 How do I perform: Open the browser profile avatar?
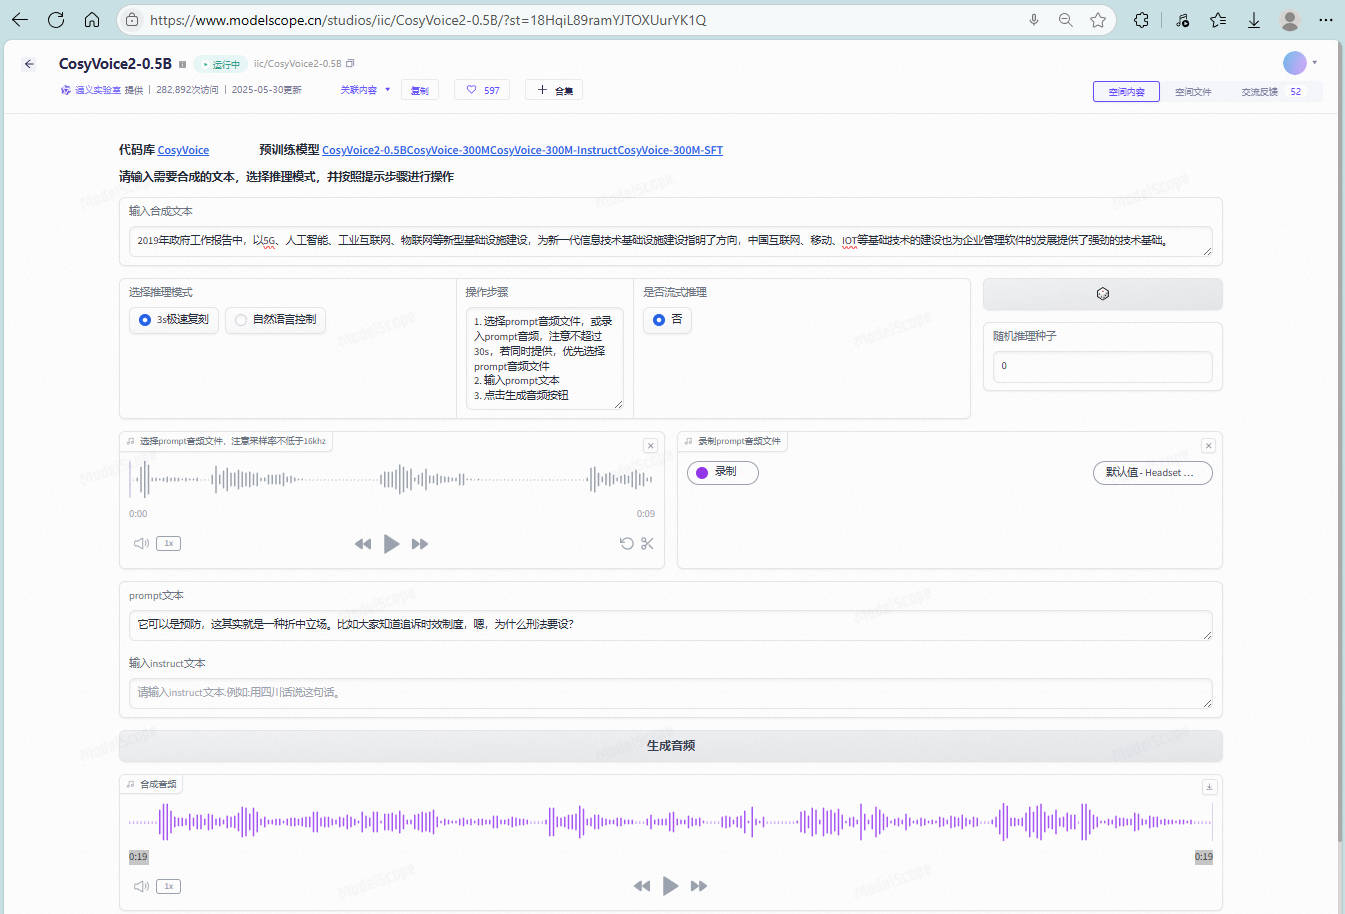[1290, 20]
